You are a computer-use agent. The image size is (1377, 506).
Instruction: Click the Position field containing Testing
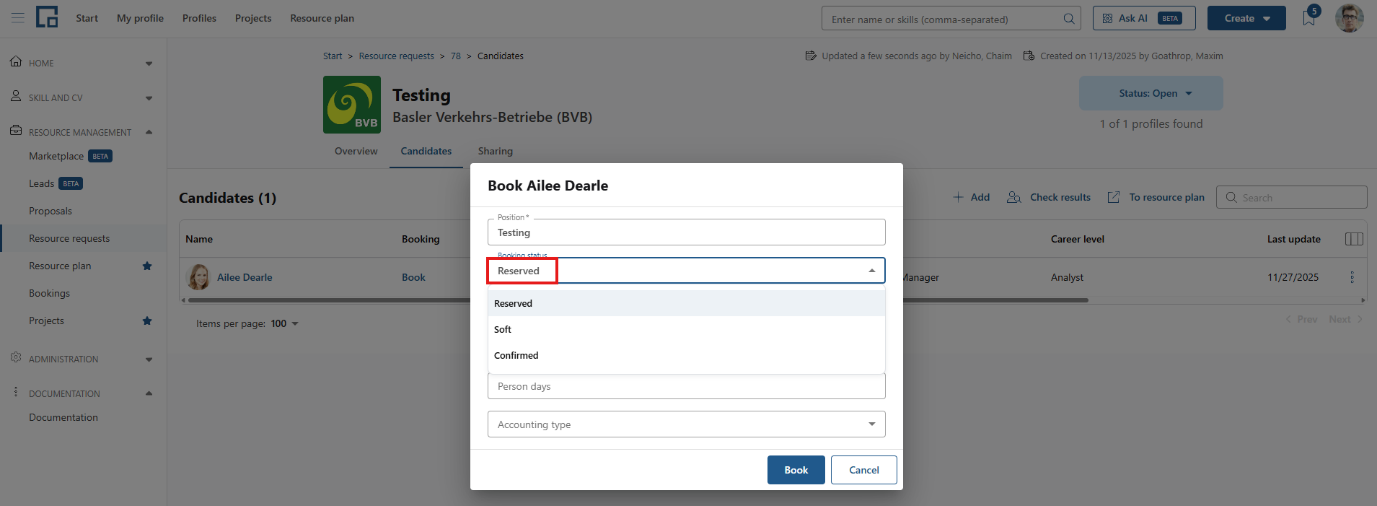coord(686,232)
